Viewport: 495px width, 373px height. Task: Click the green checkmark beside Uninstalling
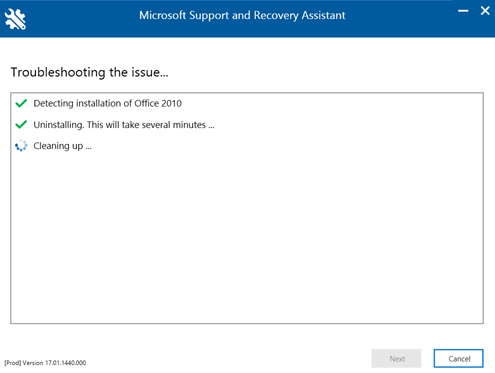[21, 125]
